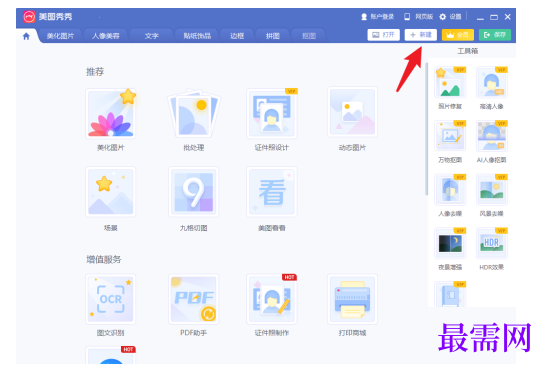The width and height of the screenshot is (550, 369).
Task: Open 九格切图 nine-grid cut icon
Action: (x=194, y=192)
